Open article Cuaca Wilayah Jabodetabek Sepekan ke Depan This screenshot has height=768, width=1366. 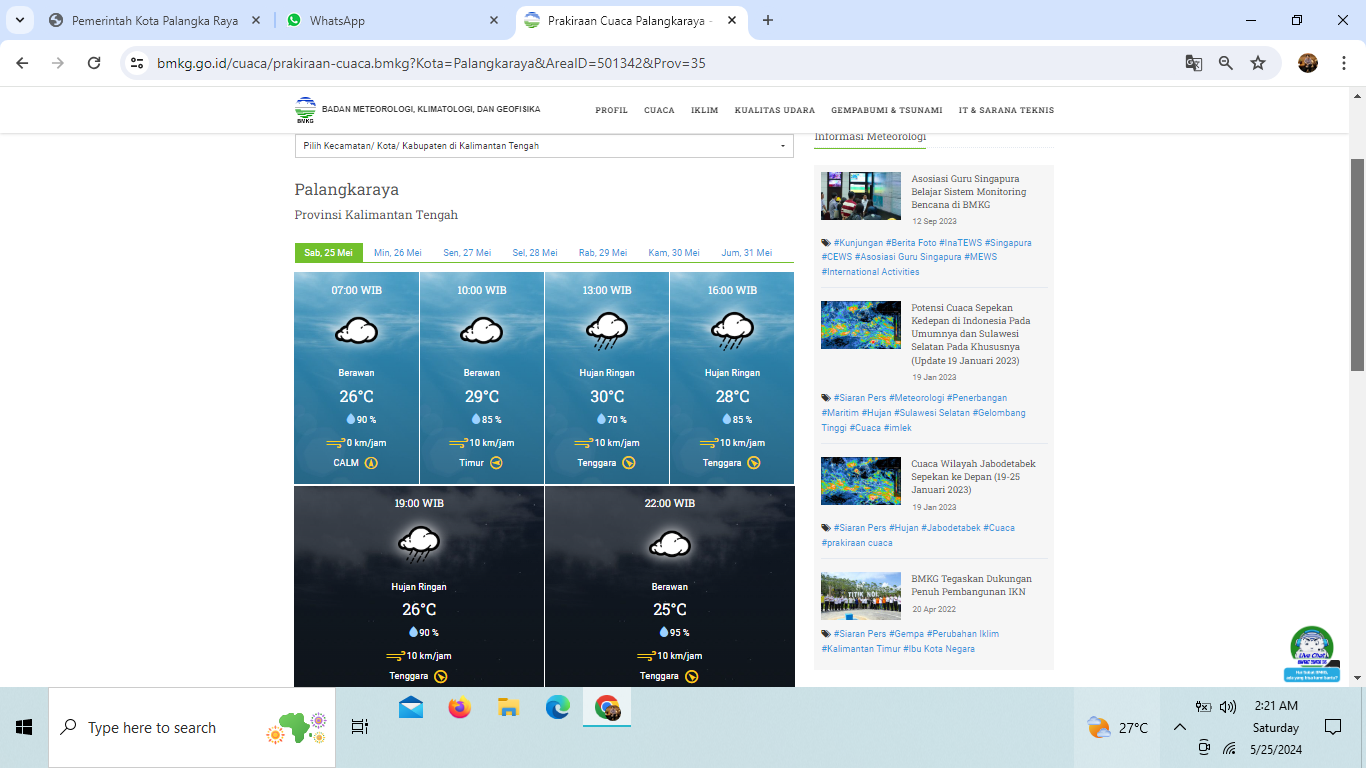click(x=973, y=477)
